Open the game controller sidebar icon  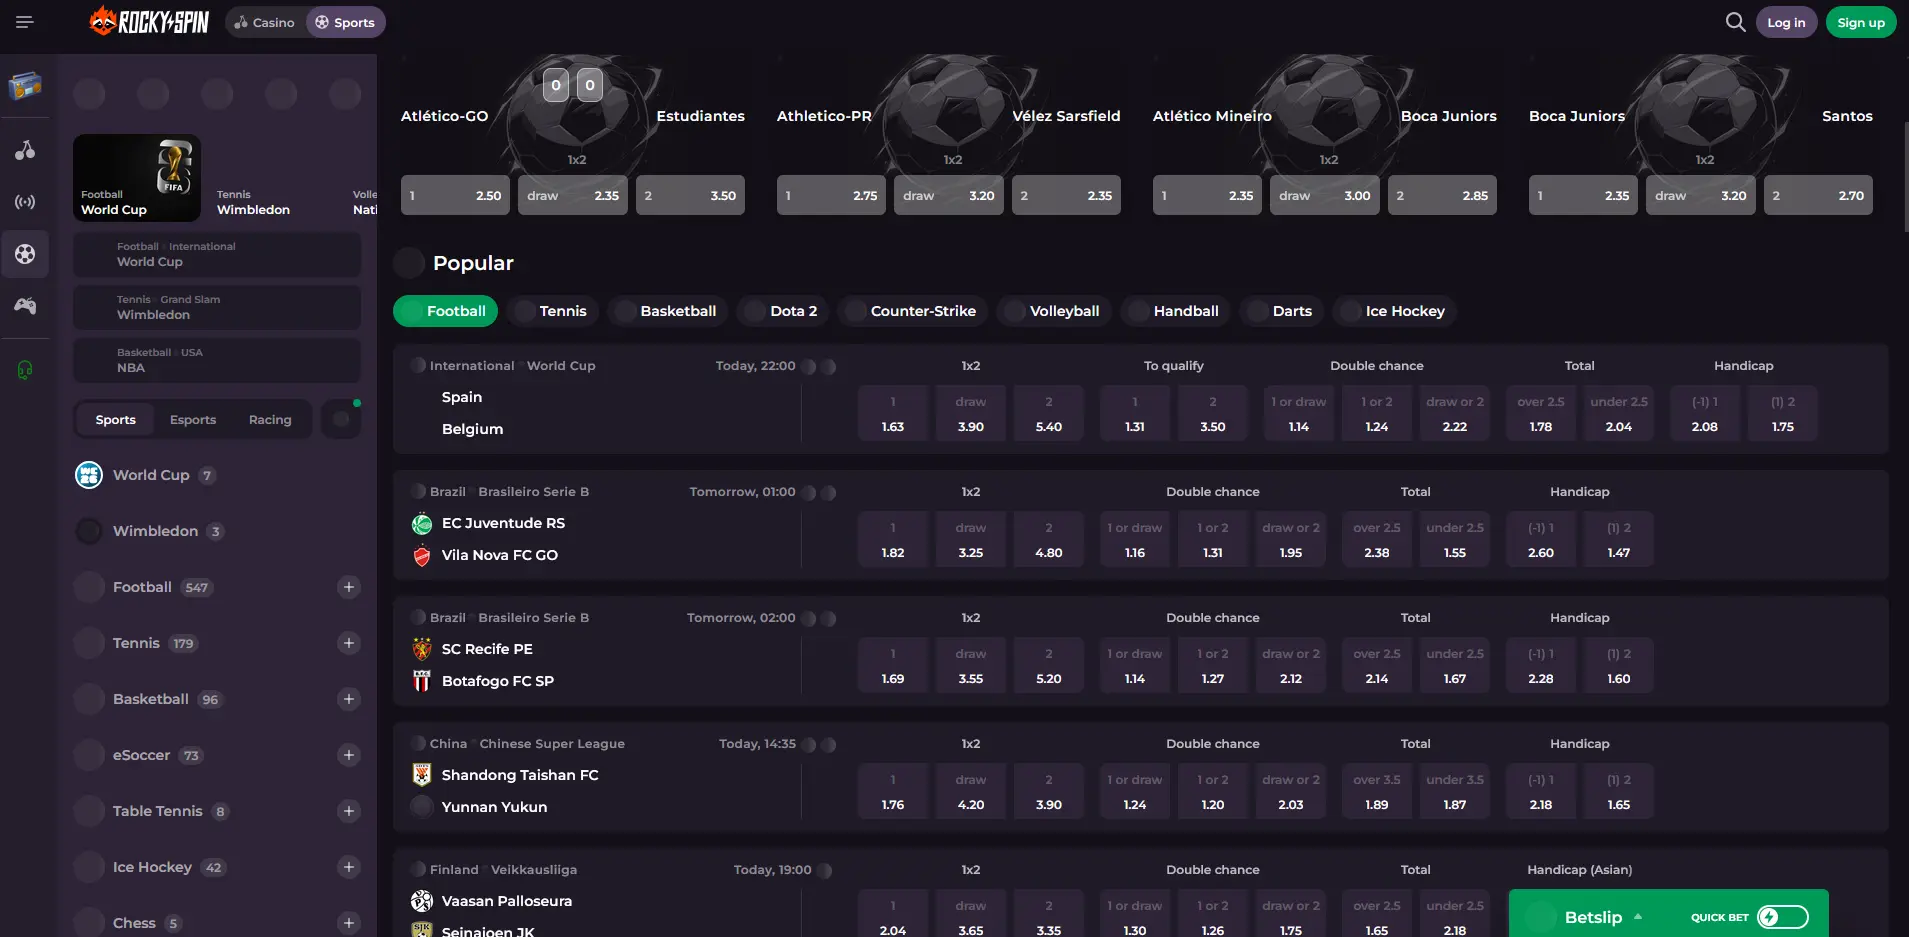(25, 306)
